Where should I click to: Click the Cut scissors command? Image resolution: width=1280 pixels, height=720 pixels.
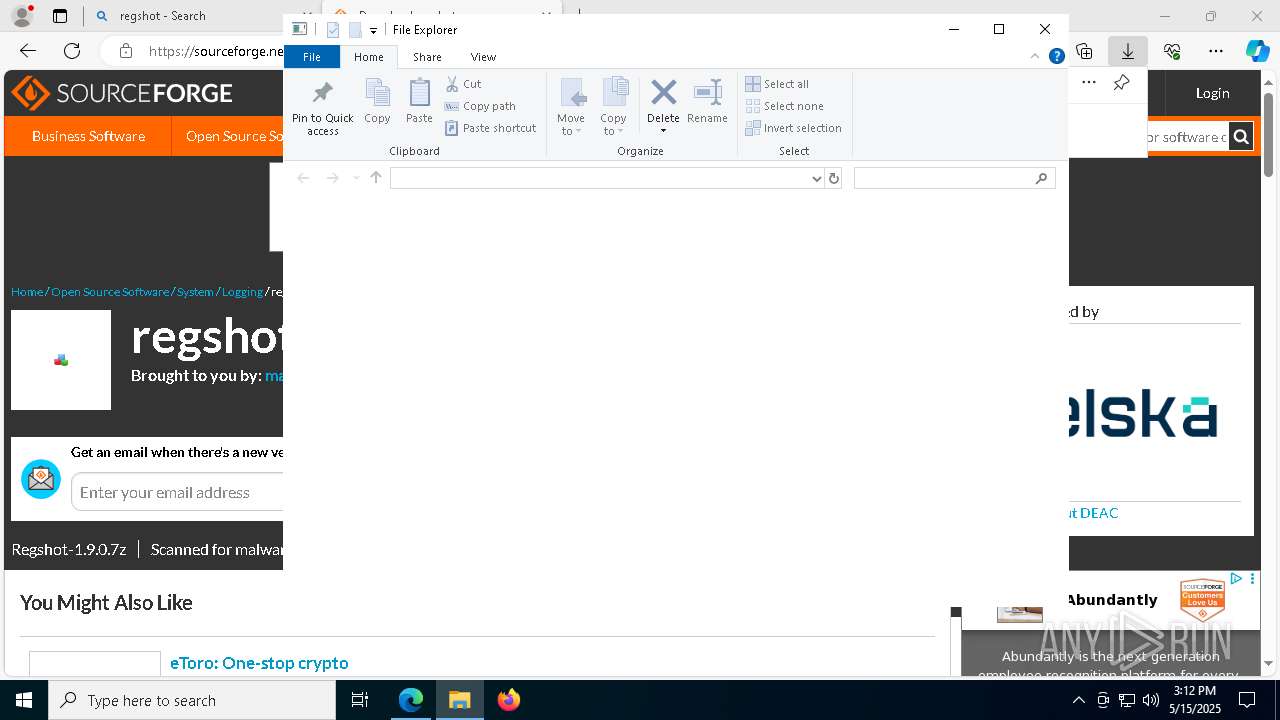[463, 84]
